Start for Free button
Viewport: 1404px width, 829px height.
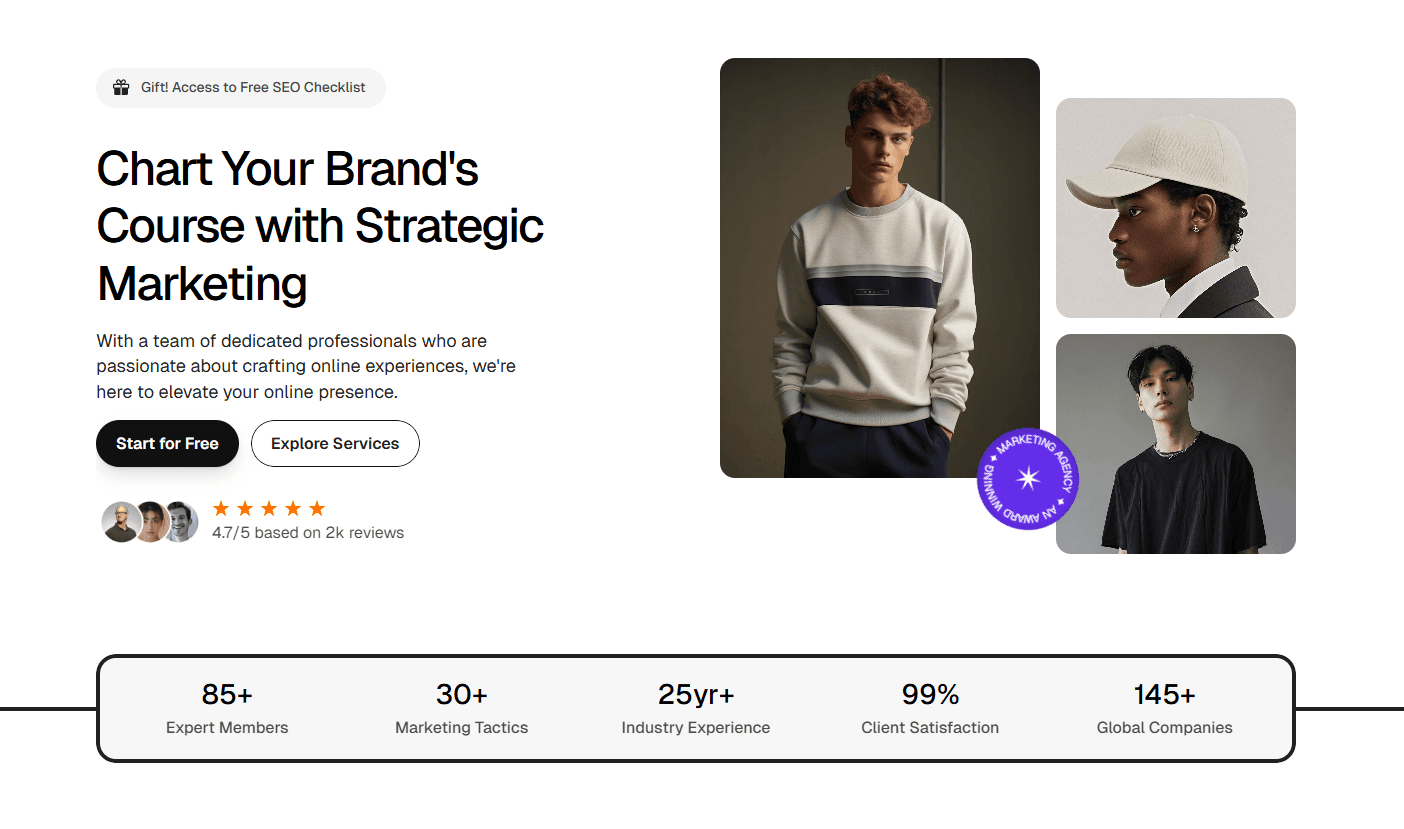[x=167, y=444]
